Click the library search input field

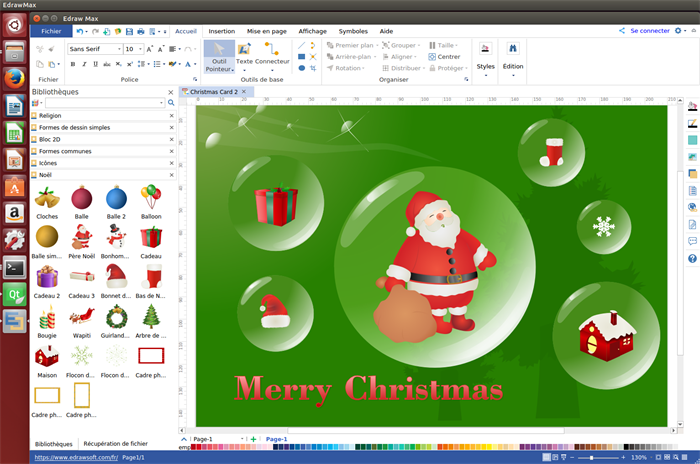point(105,103)
